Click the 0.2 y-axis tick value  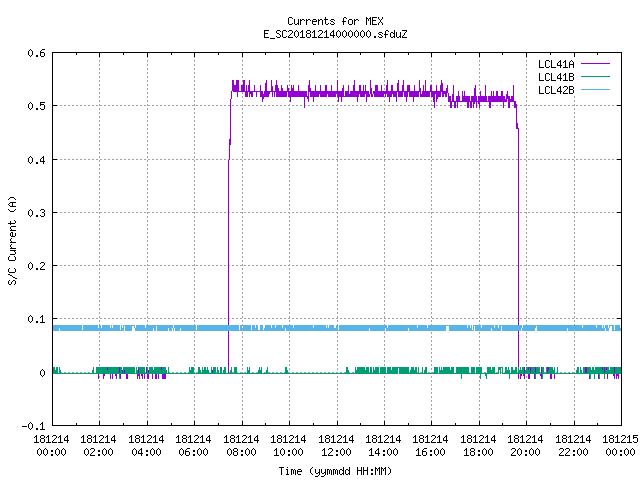[x=36, y=266]
